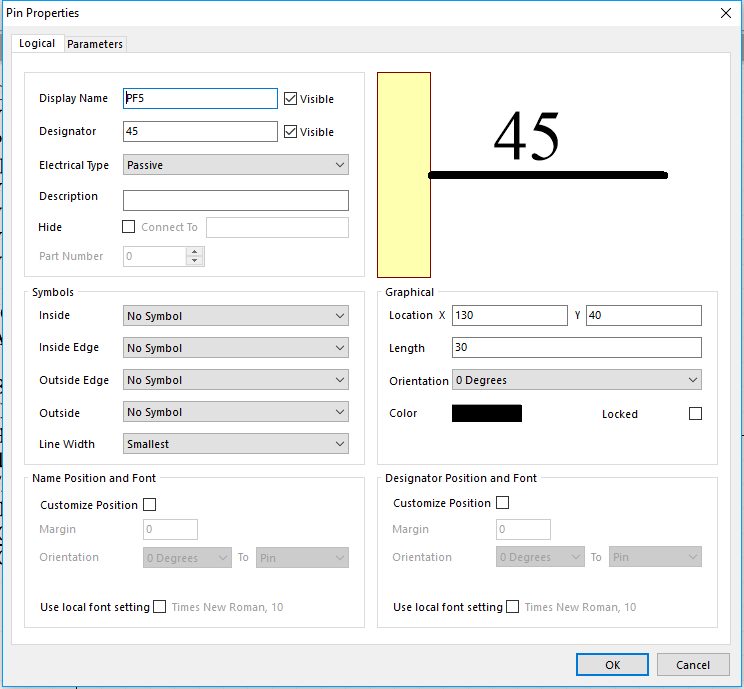Tick Use local font setting for Name
The height and width of the screenshot is (689, 744).
pyautogui.click(x=160, y=607)
